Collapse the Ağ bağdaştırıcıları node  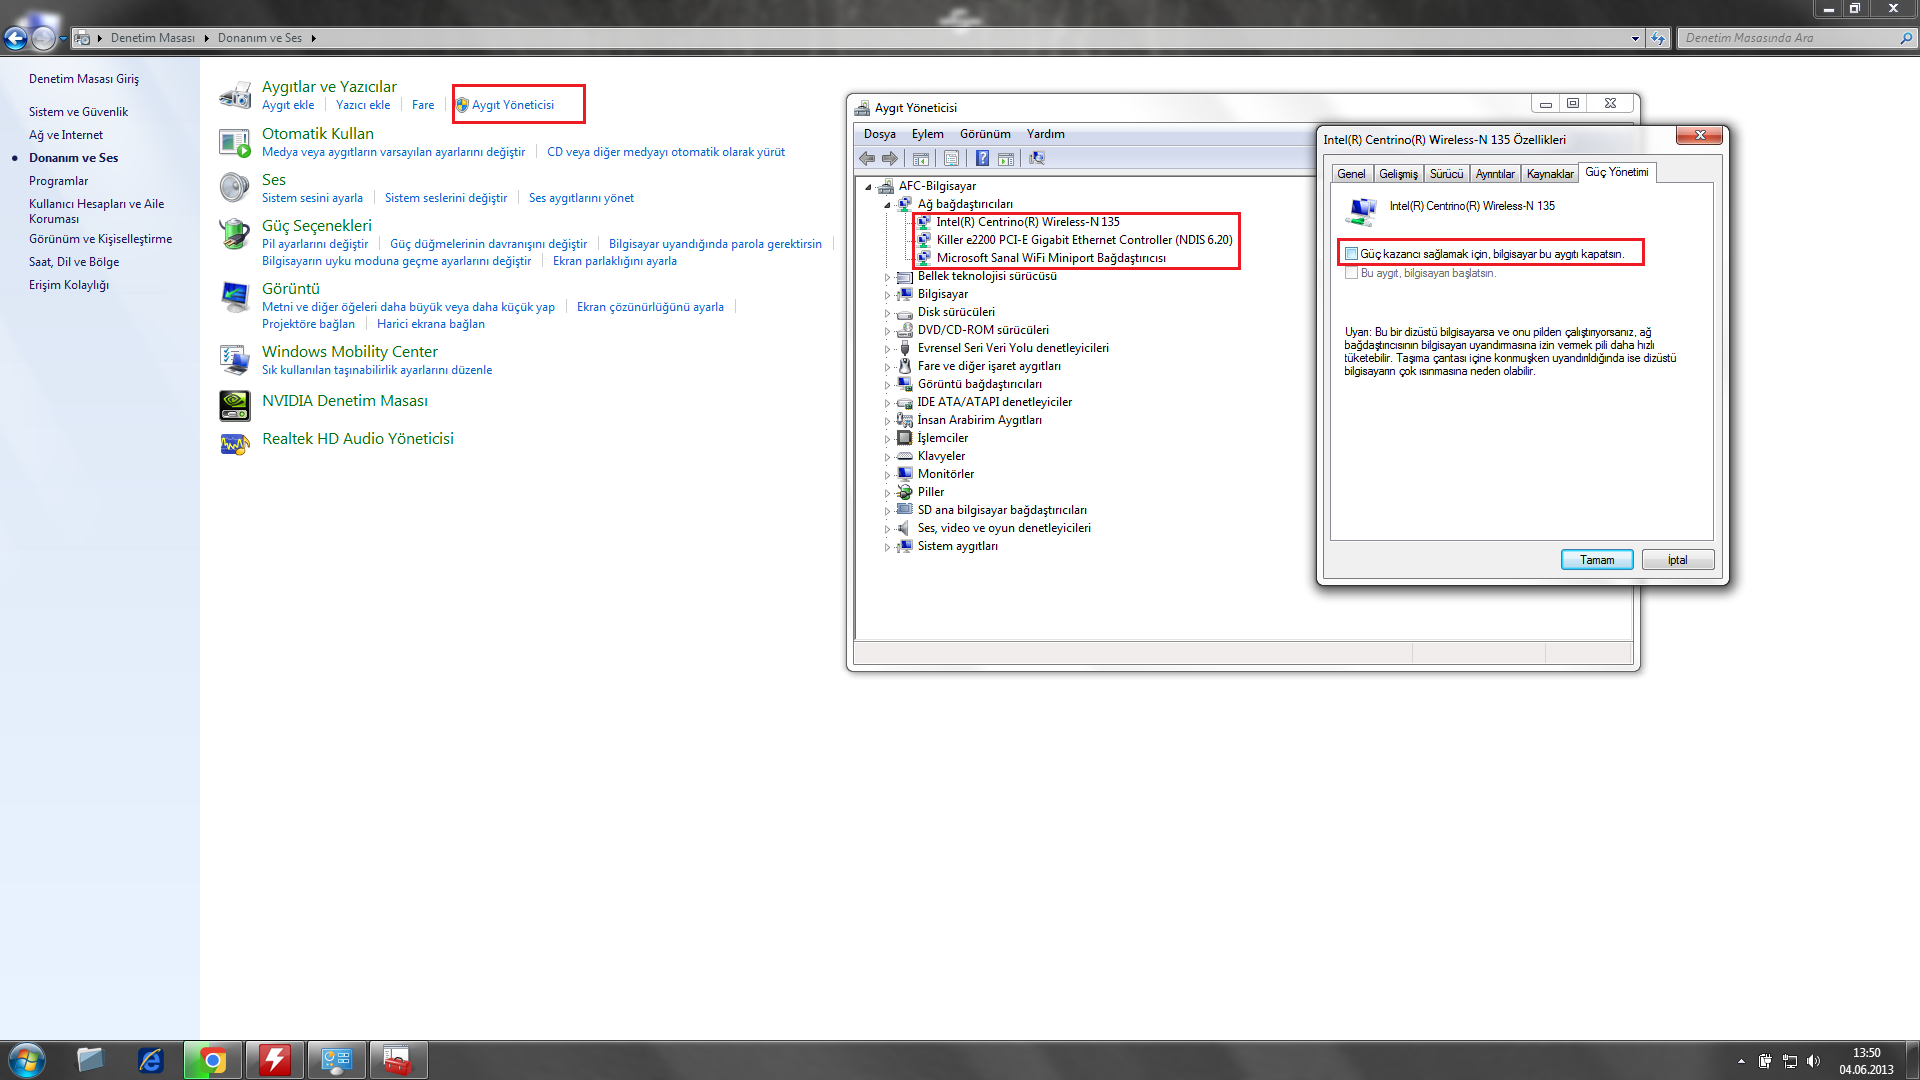pyautogui.click(x=887, y=205)
